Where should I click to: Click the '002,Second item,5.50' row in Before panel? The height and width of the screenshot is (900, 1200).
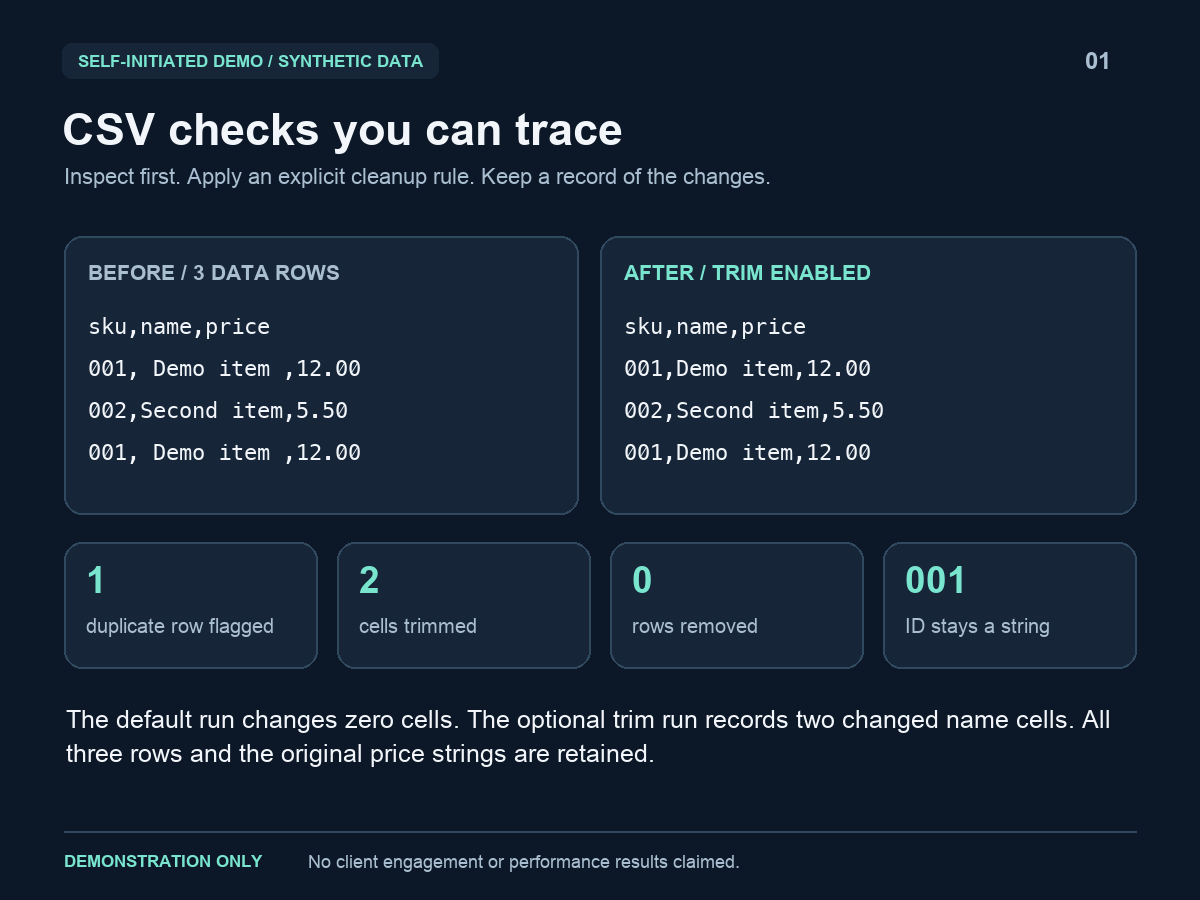pyautogui.click(x=218, y=411)
